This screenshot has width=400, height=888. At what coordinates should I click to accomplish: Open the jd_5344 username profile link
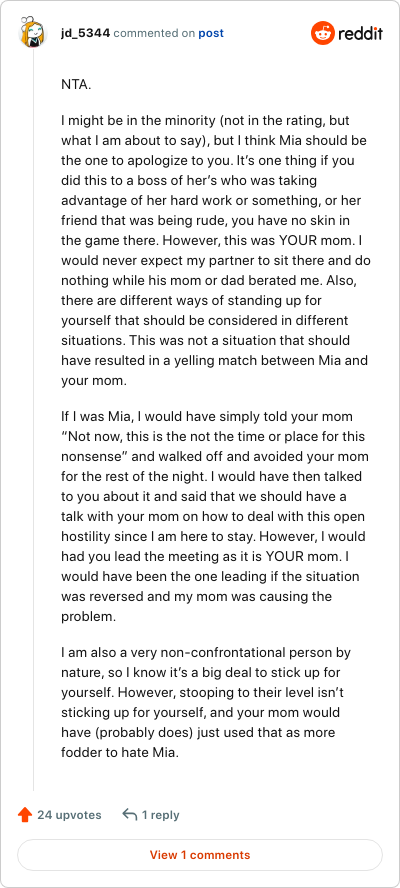click(x=86, y=33)
